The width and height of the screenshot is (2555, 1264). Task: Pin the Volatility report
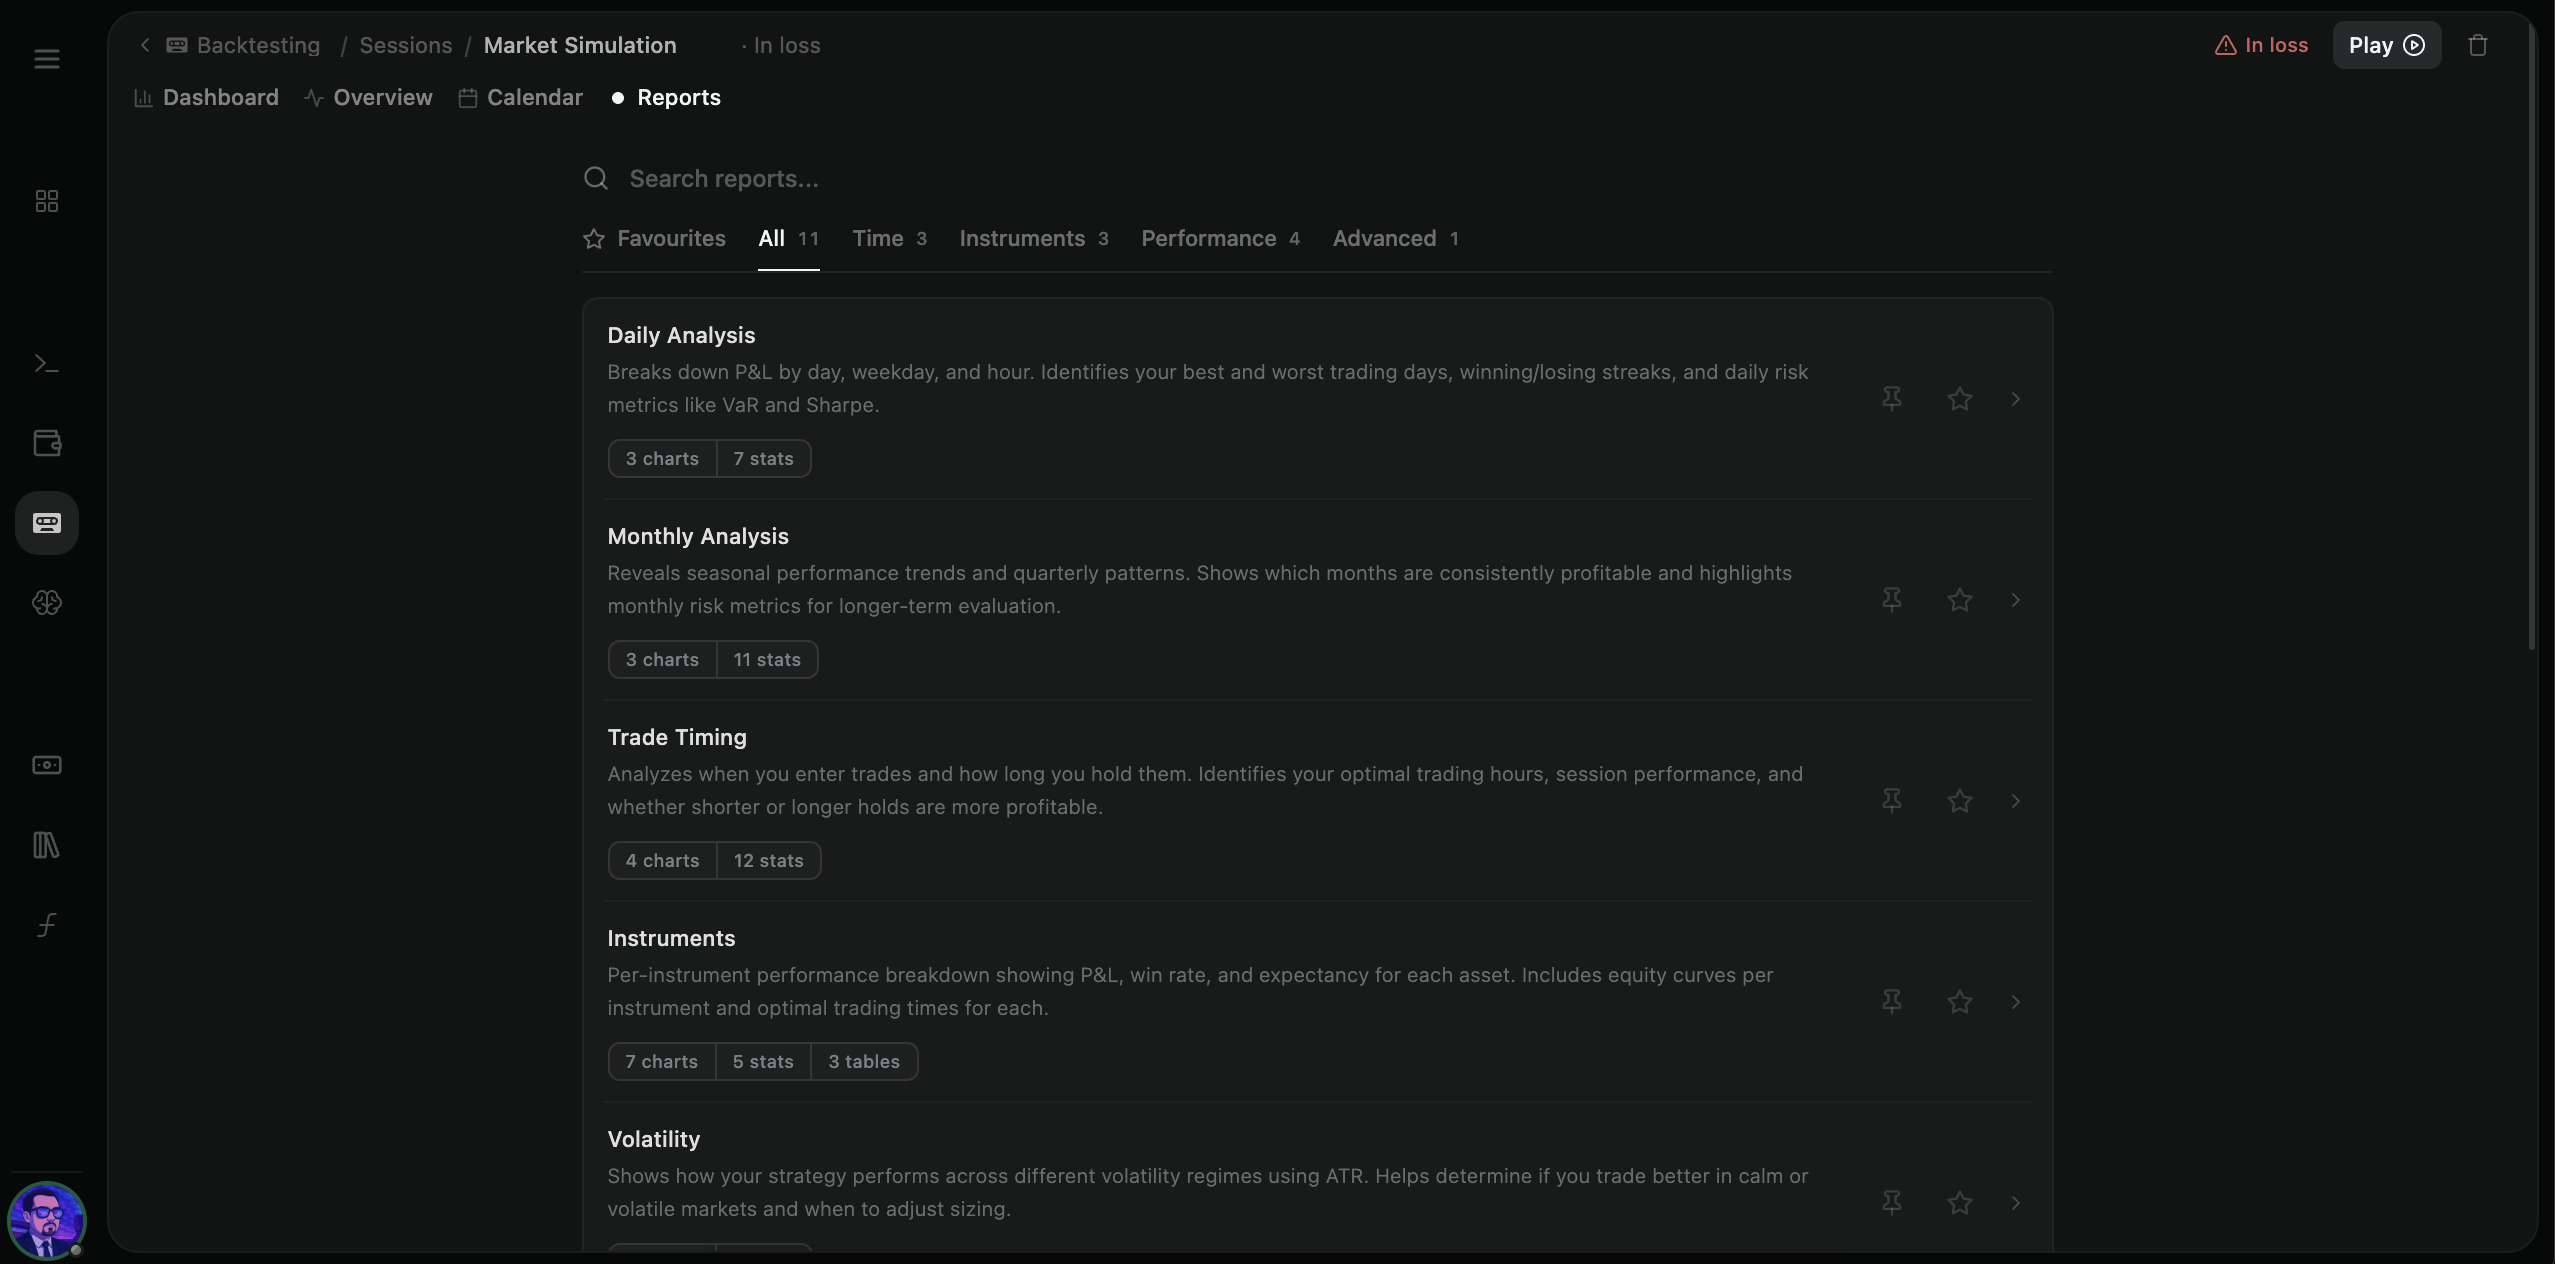tap(1891, 1203)
